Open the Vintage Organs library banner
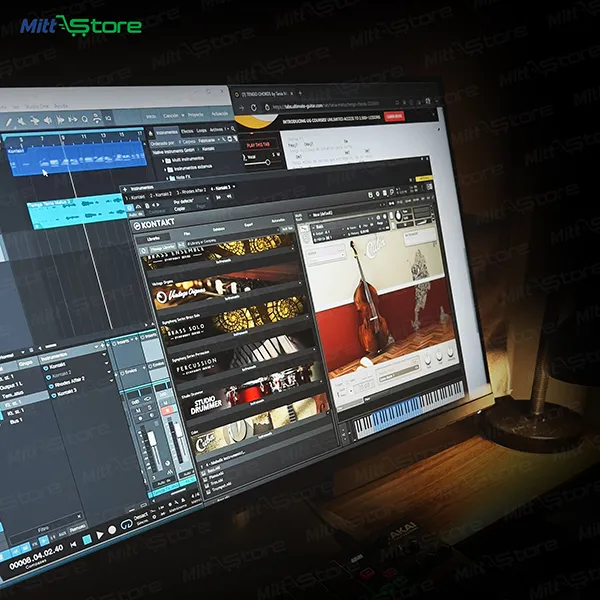600x600 pixels. click(228, 289)
